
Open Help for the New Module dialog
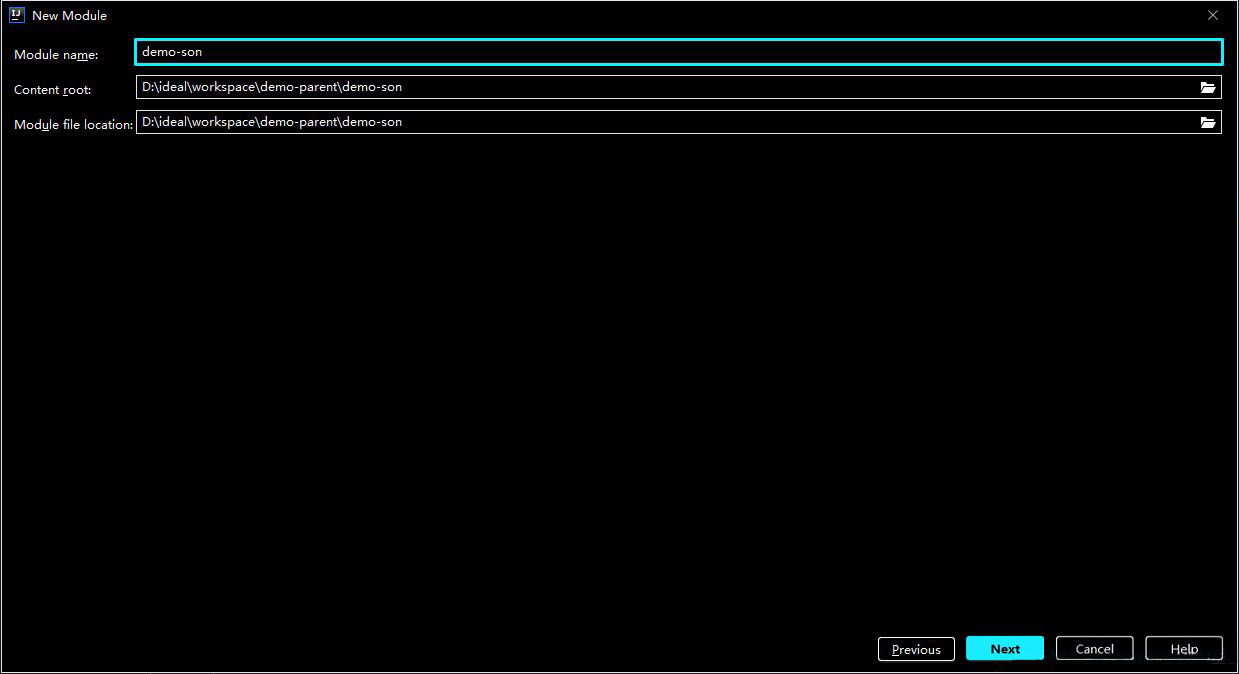click(1184, 649)
